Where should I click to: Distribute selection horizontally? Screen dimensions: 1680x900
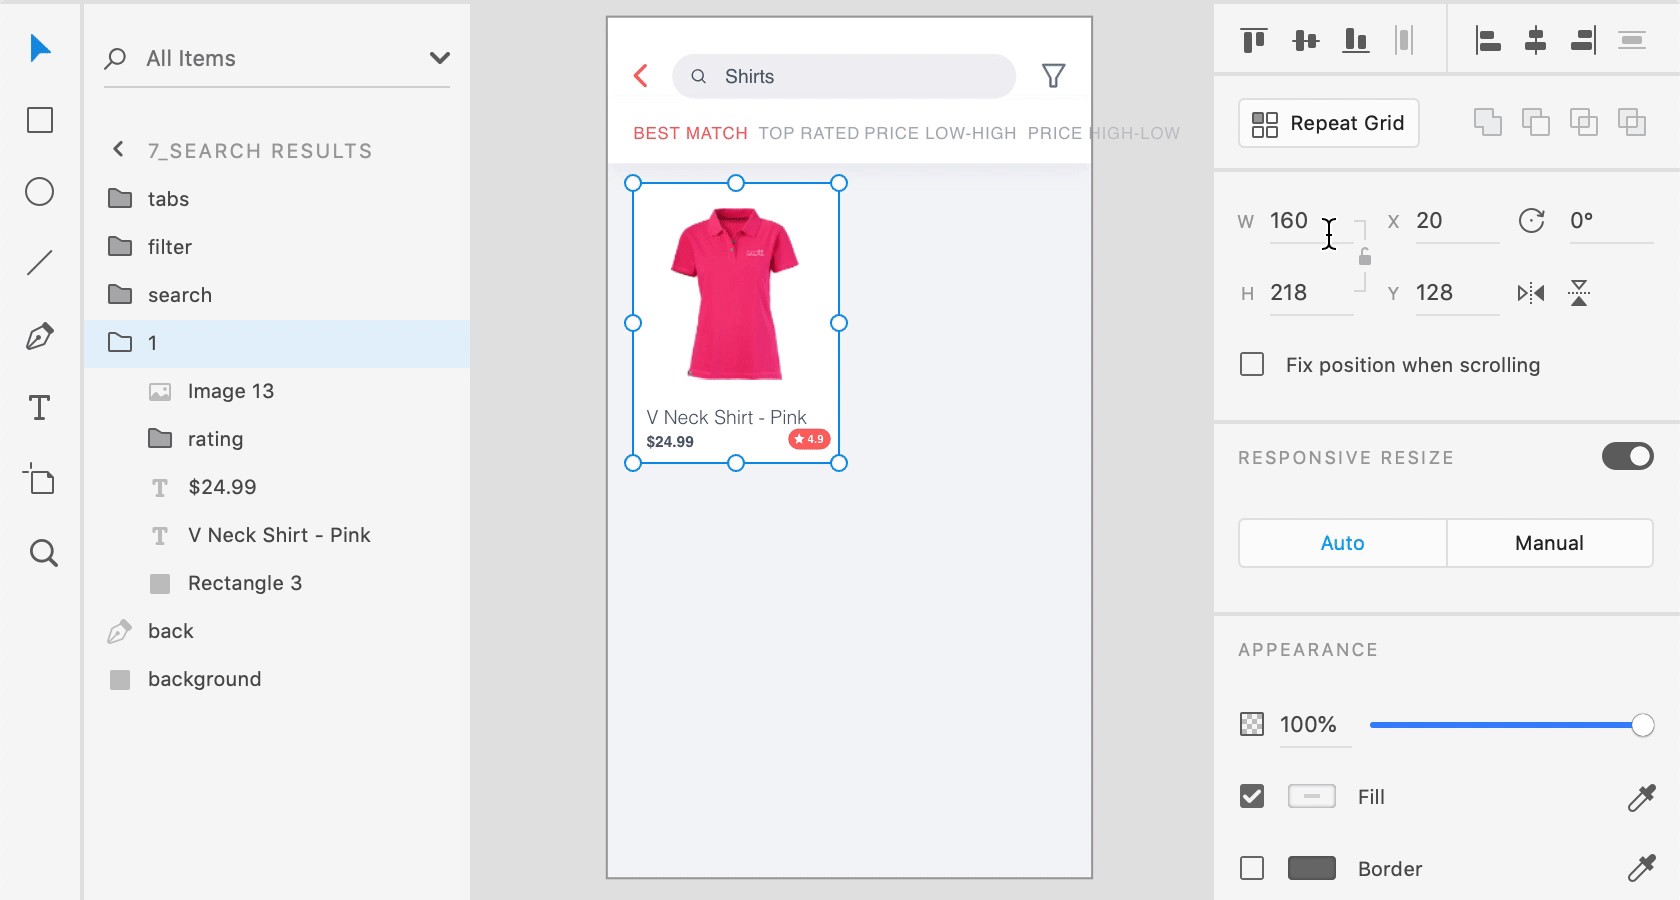[x=1404, y=40]
